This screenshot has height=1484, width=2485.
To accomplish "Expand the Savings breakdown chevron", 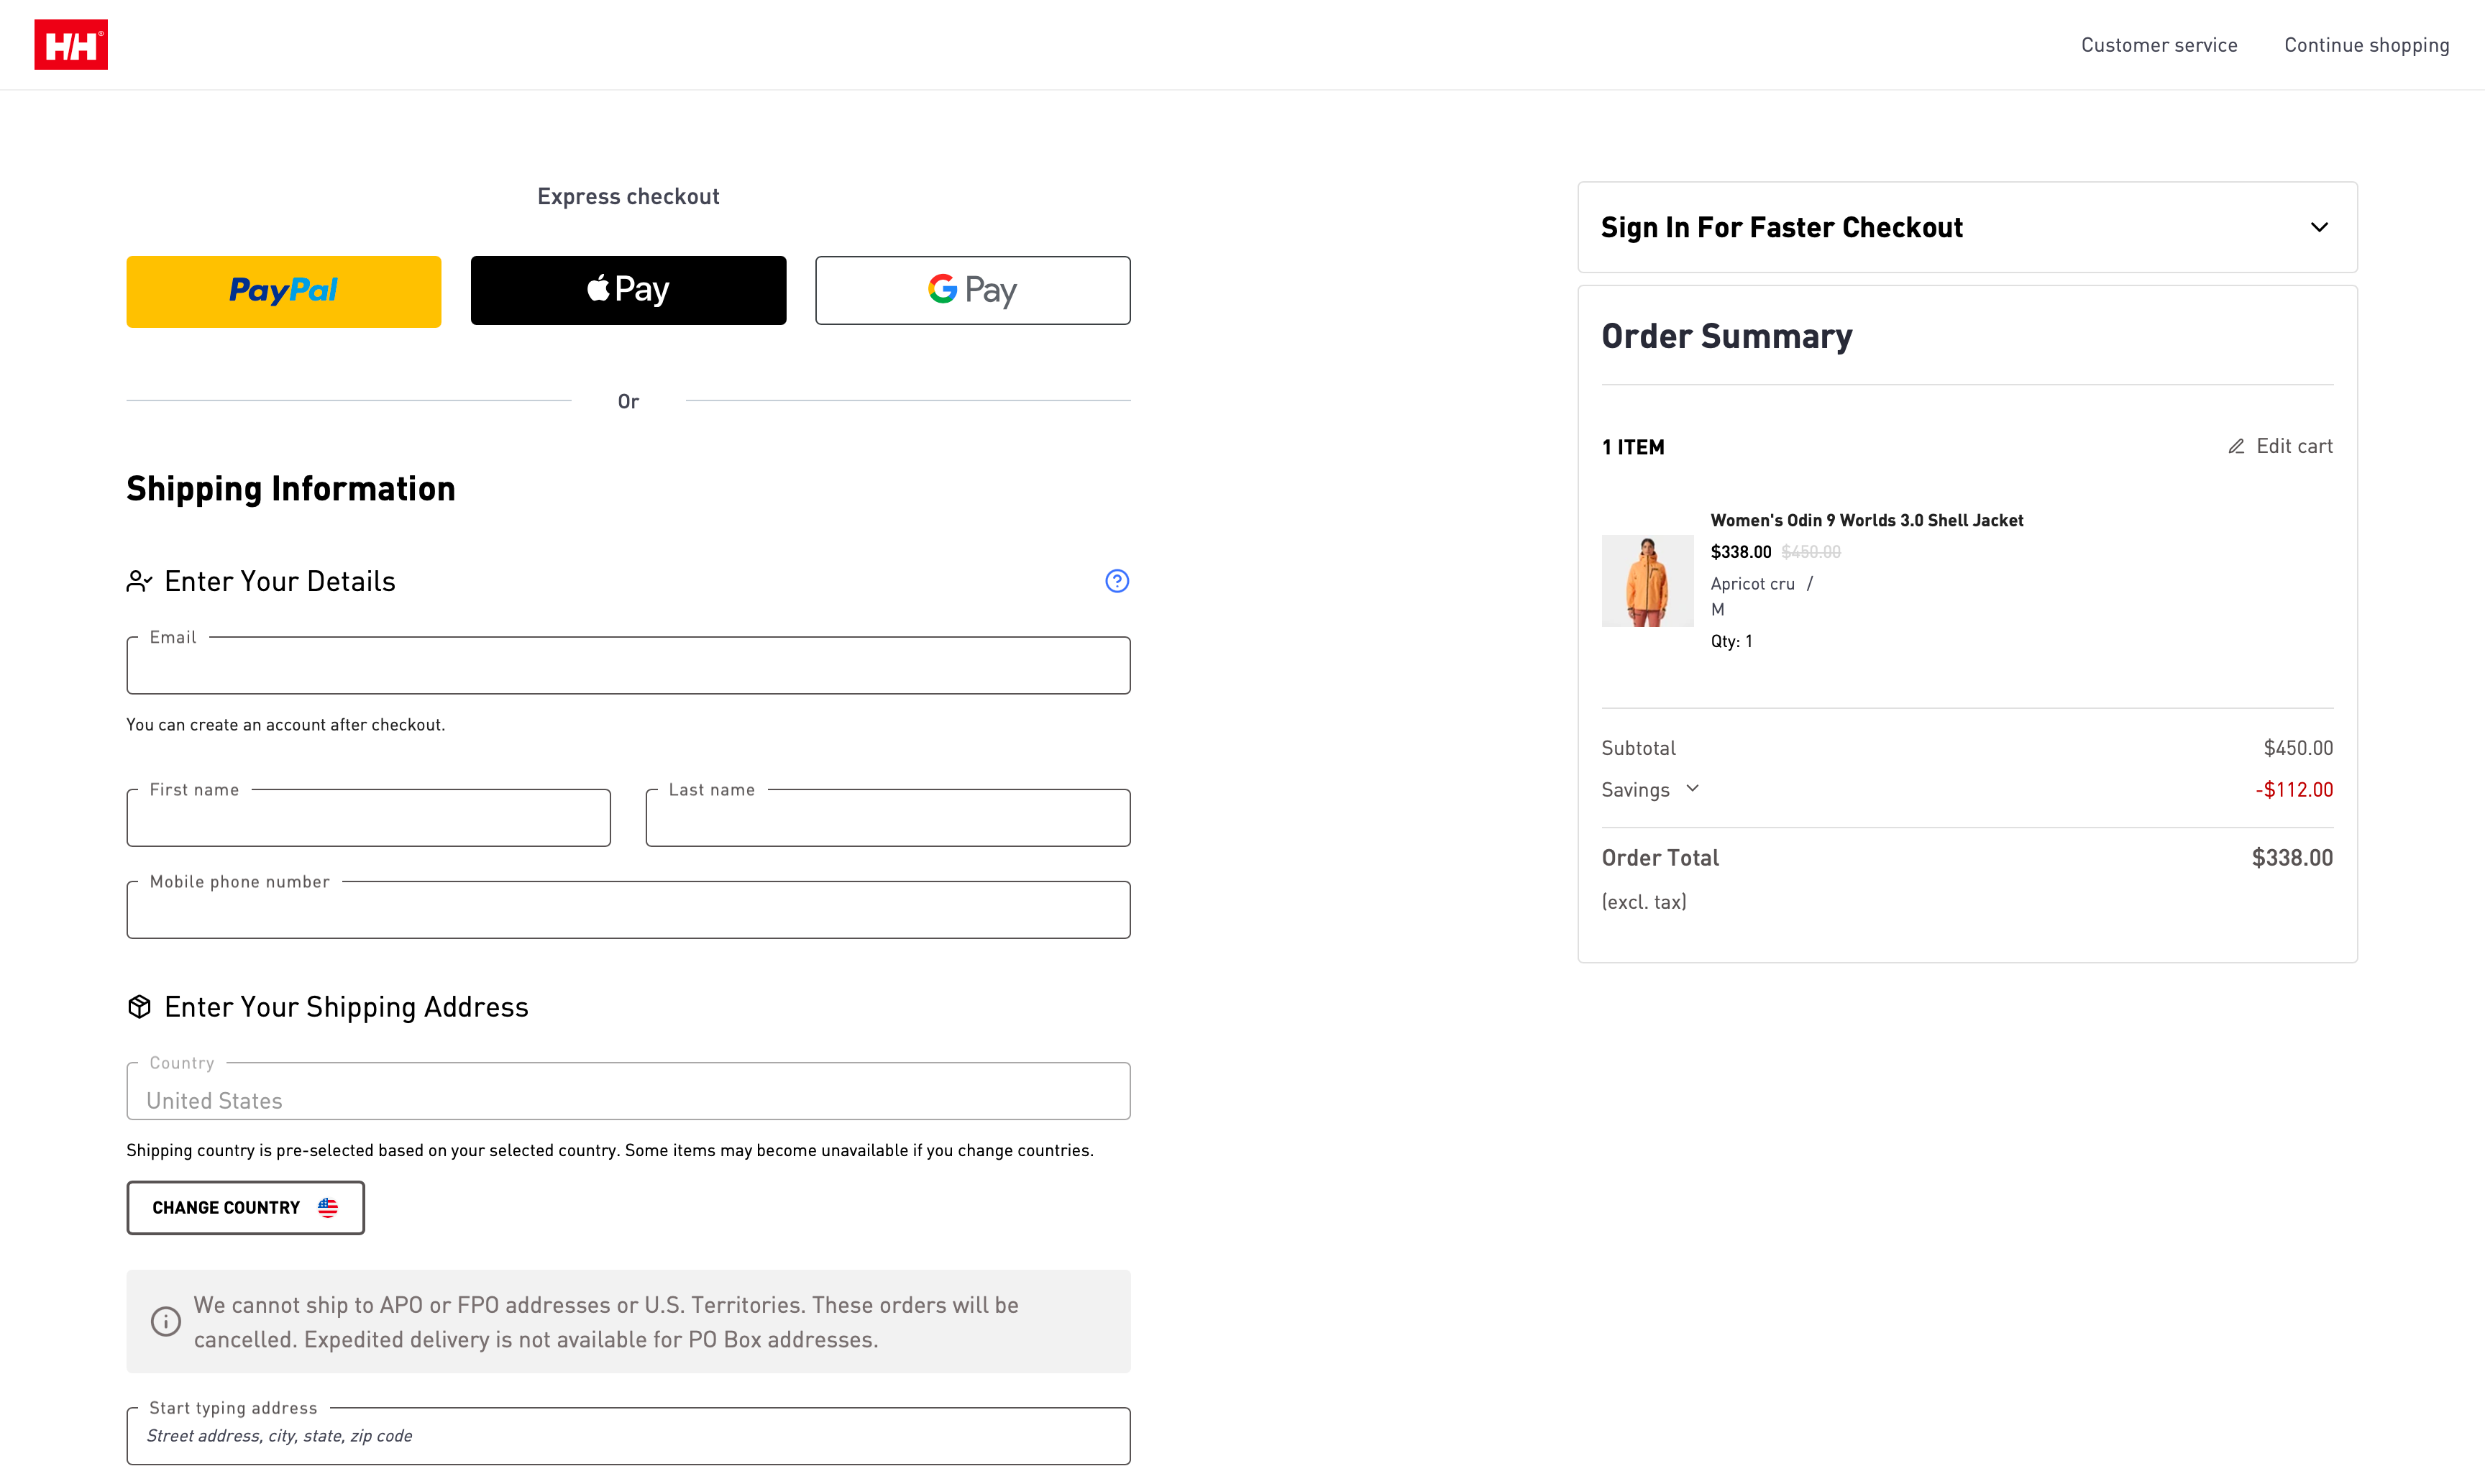I will click(x=1692, y=788).
